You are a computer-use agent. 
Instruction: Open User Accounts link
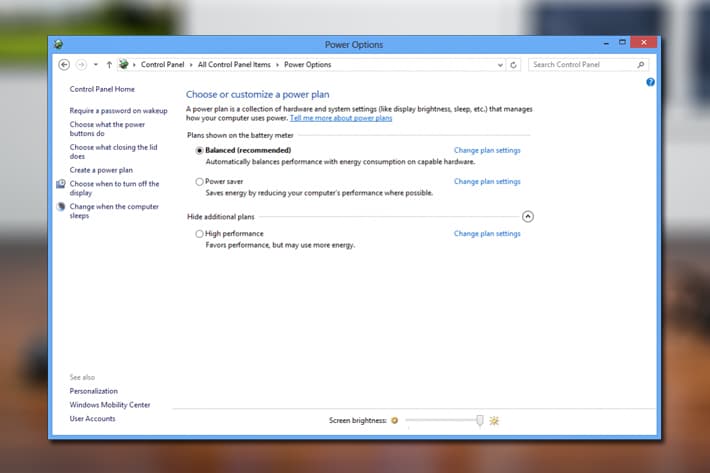click(x=92, y=419)
